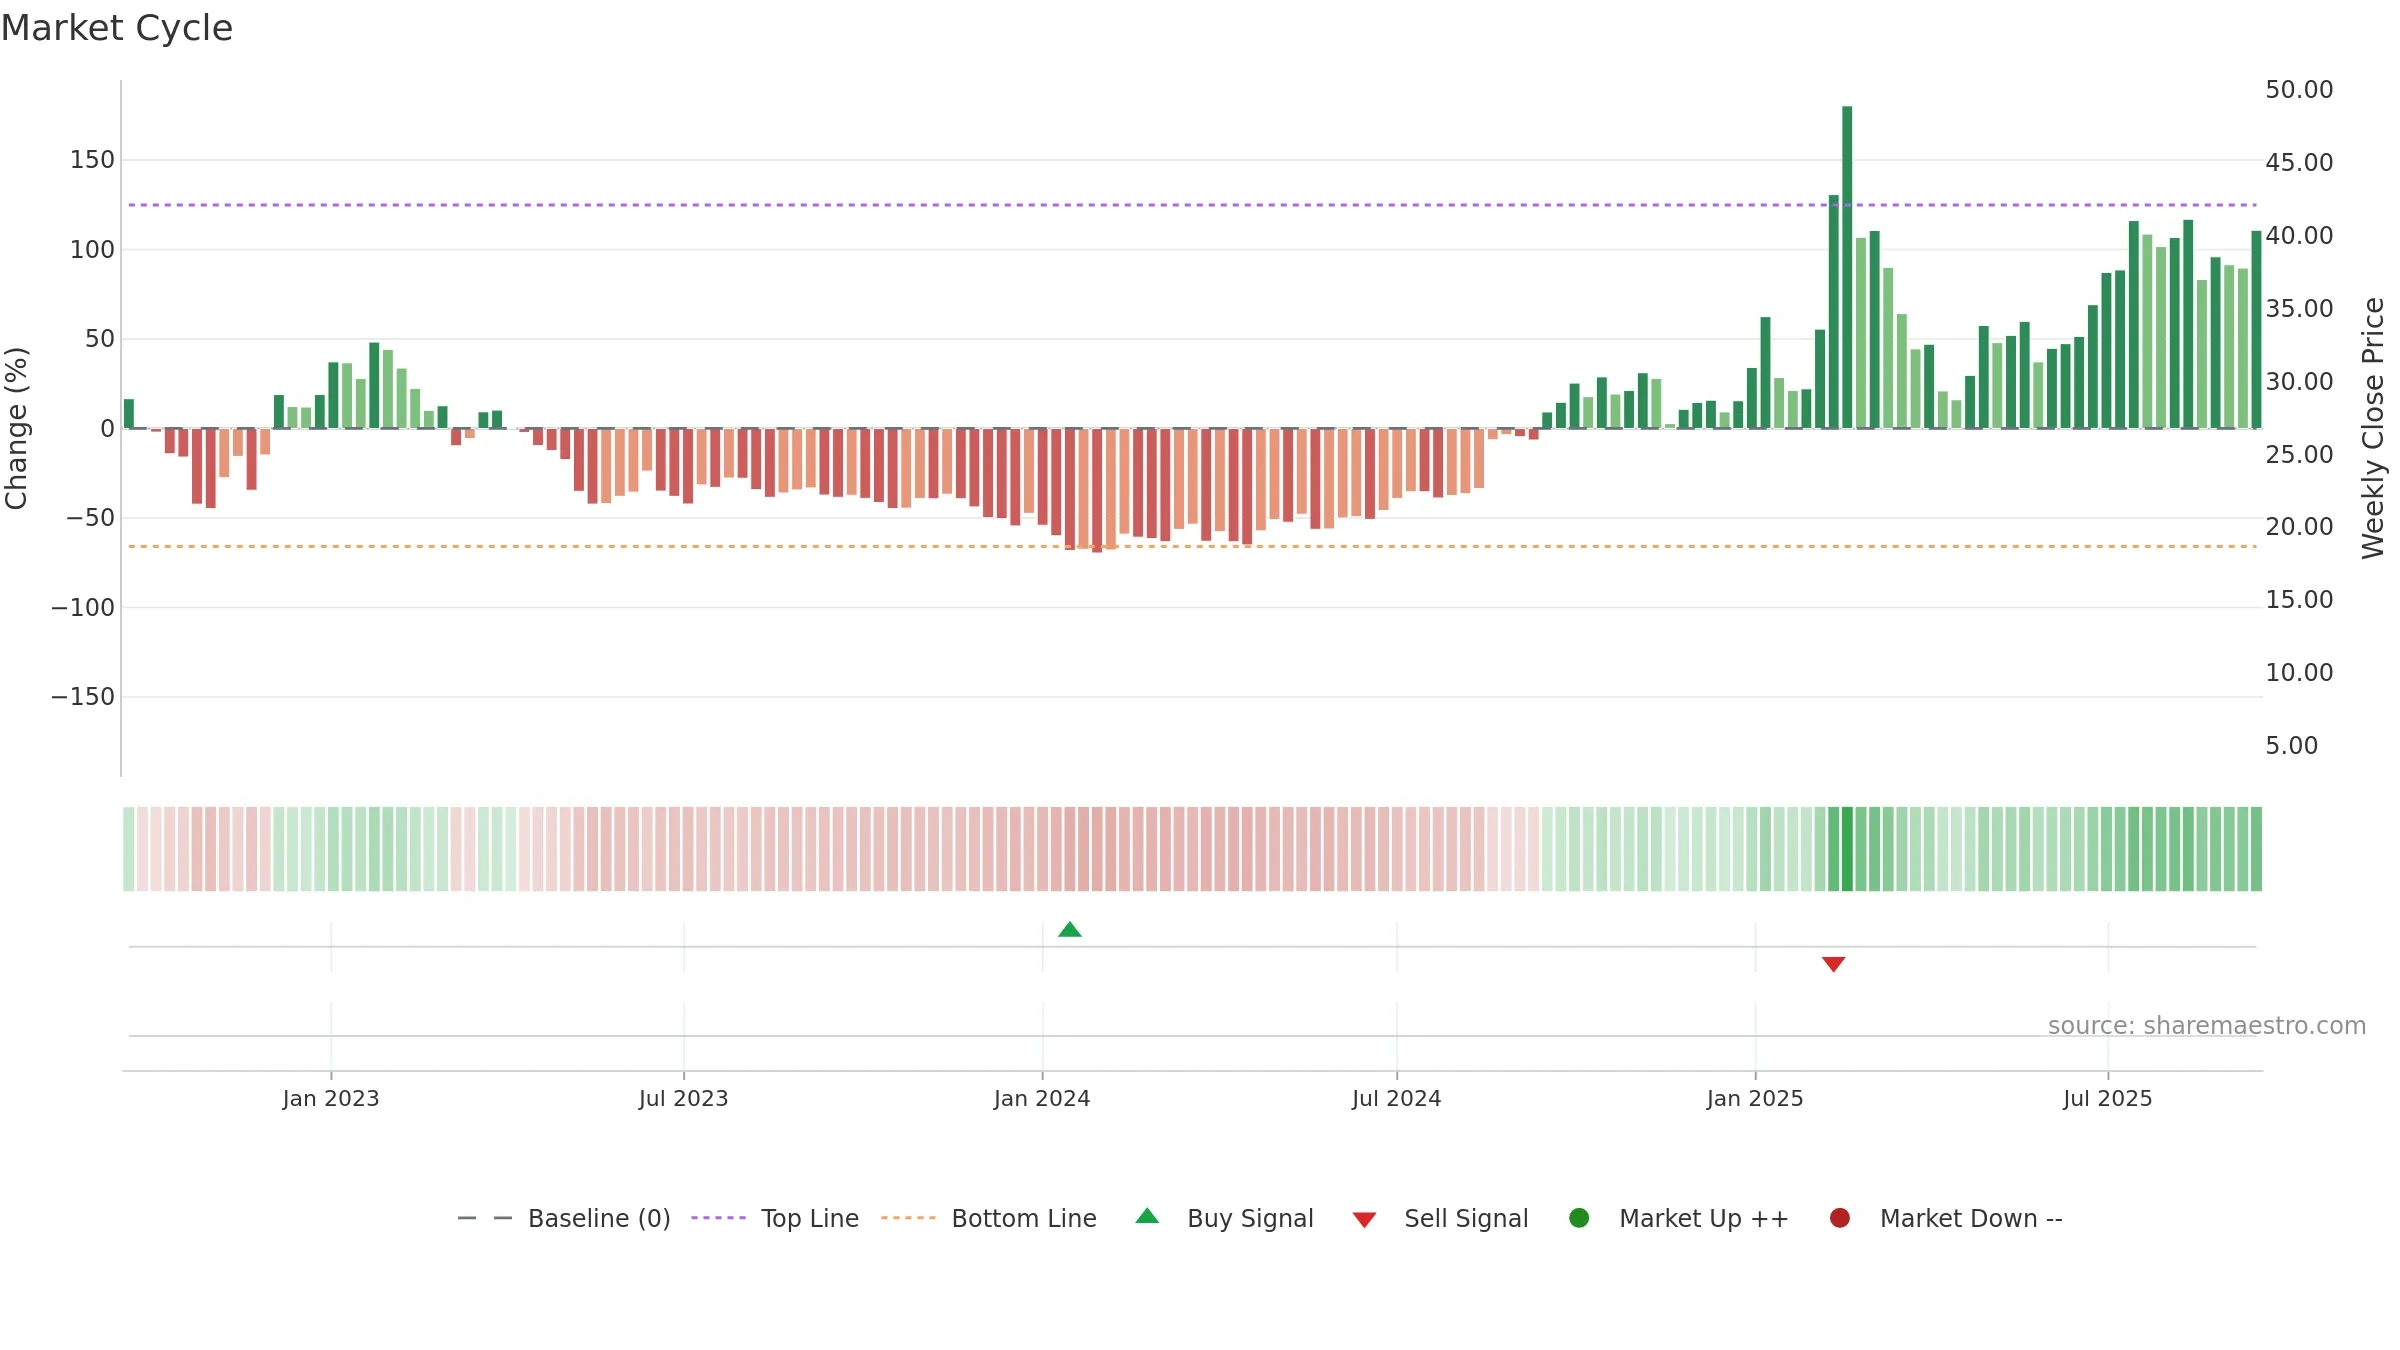Click the green Buy Signal triangle marker
2400x1350 pixels.
(x=1070, y=930)
